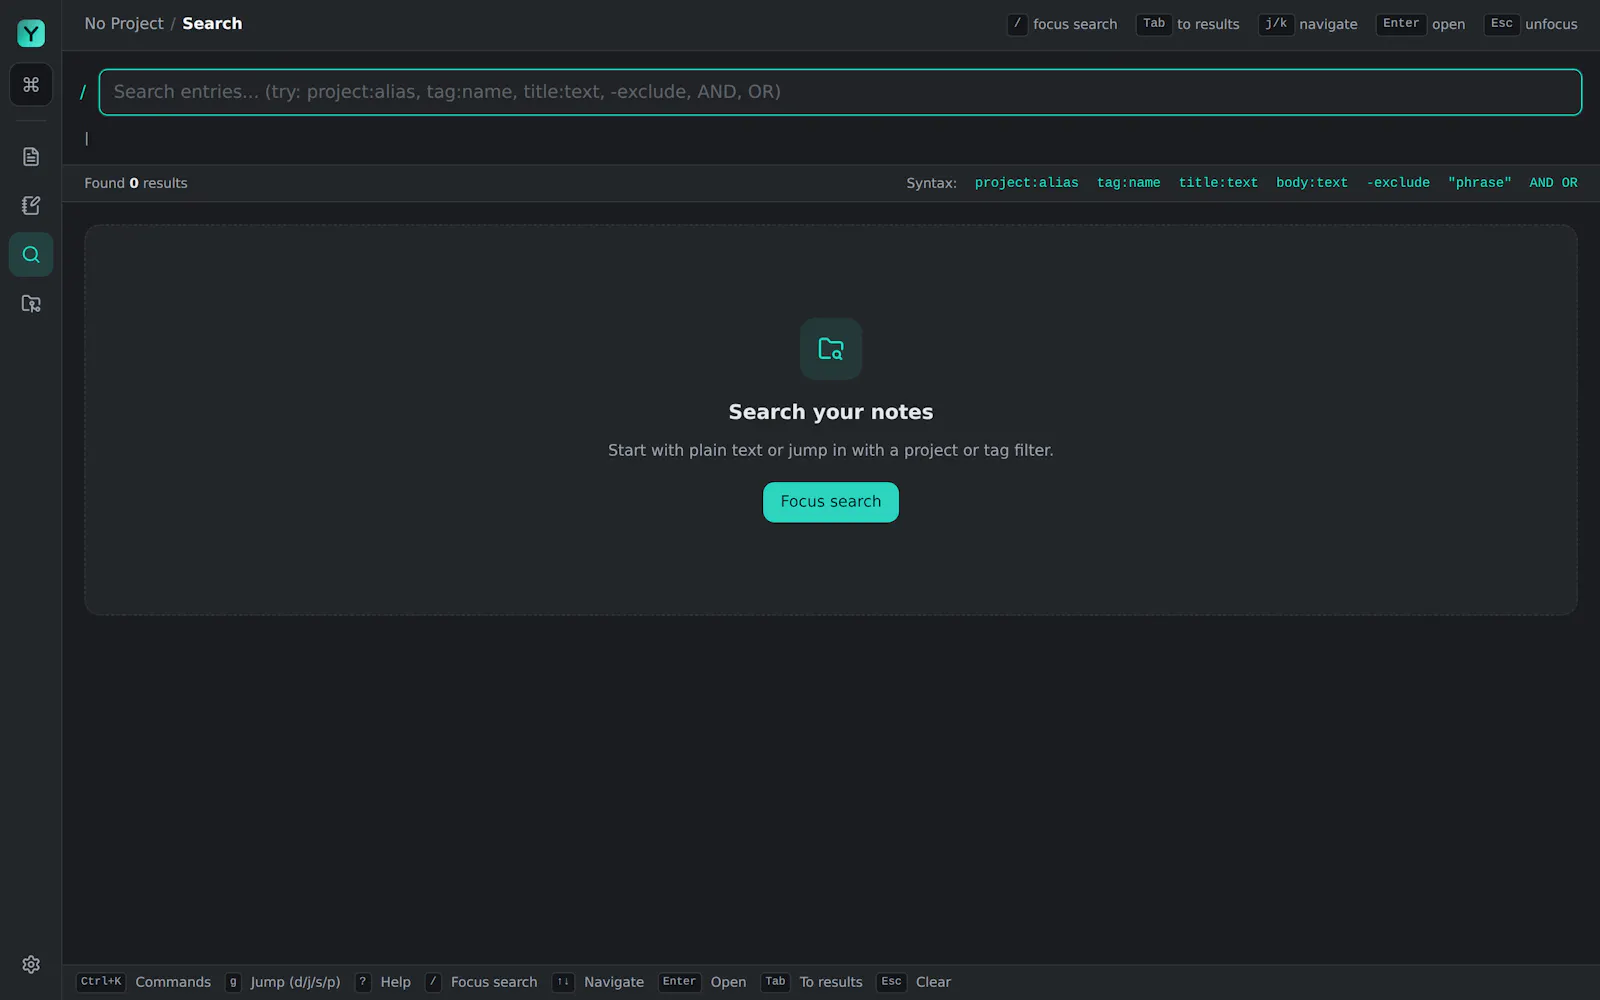Image resolution: width=1600 pixels, height=1000 pixels.
Task: Insert the tag:name syntax hint
Action: pos(1128,183)
